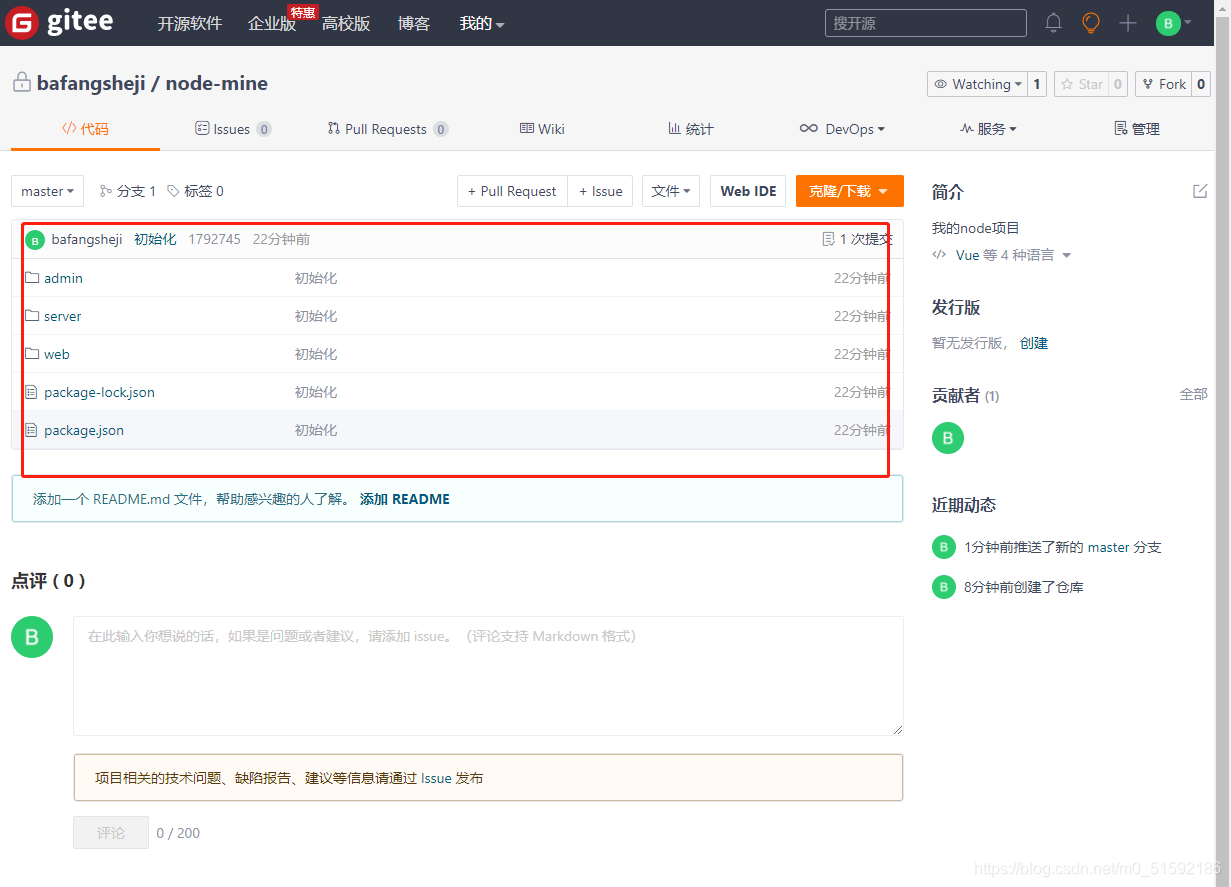
Task: Open the notifications bell icon
Action: tap(1053, 23)
